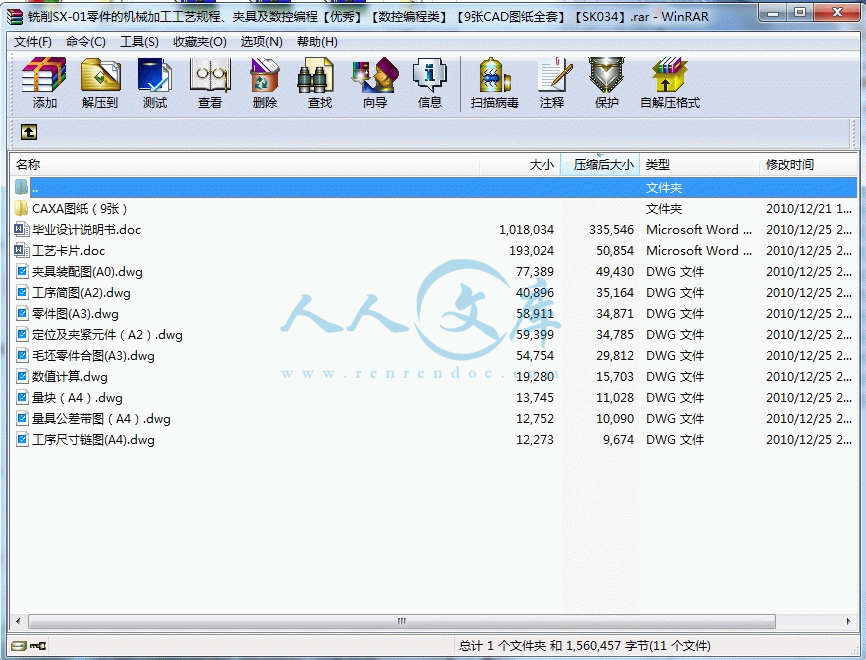Viewport: 866px width, 660px height.
Task: Select the file name 定位及夹紧元件（A2）.dwg
Action: (x=107, y=335)
